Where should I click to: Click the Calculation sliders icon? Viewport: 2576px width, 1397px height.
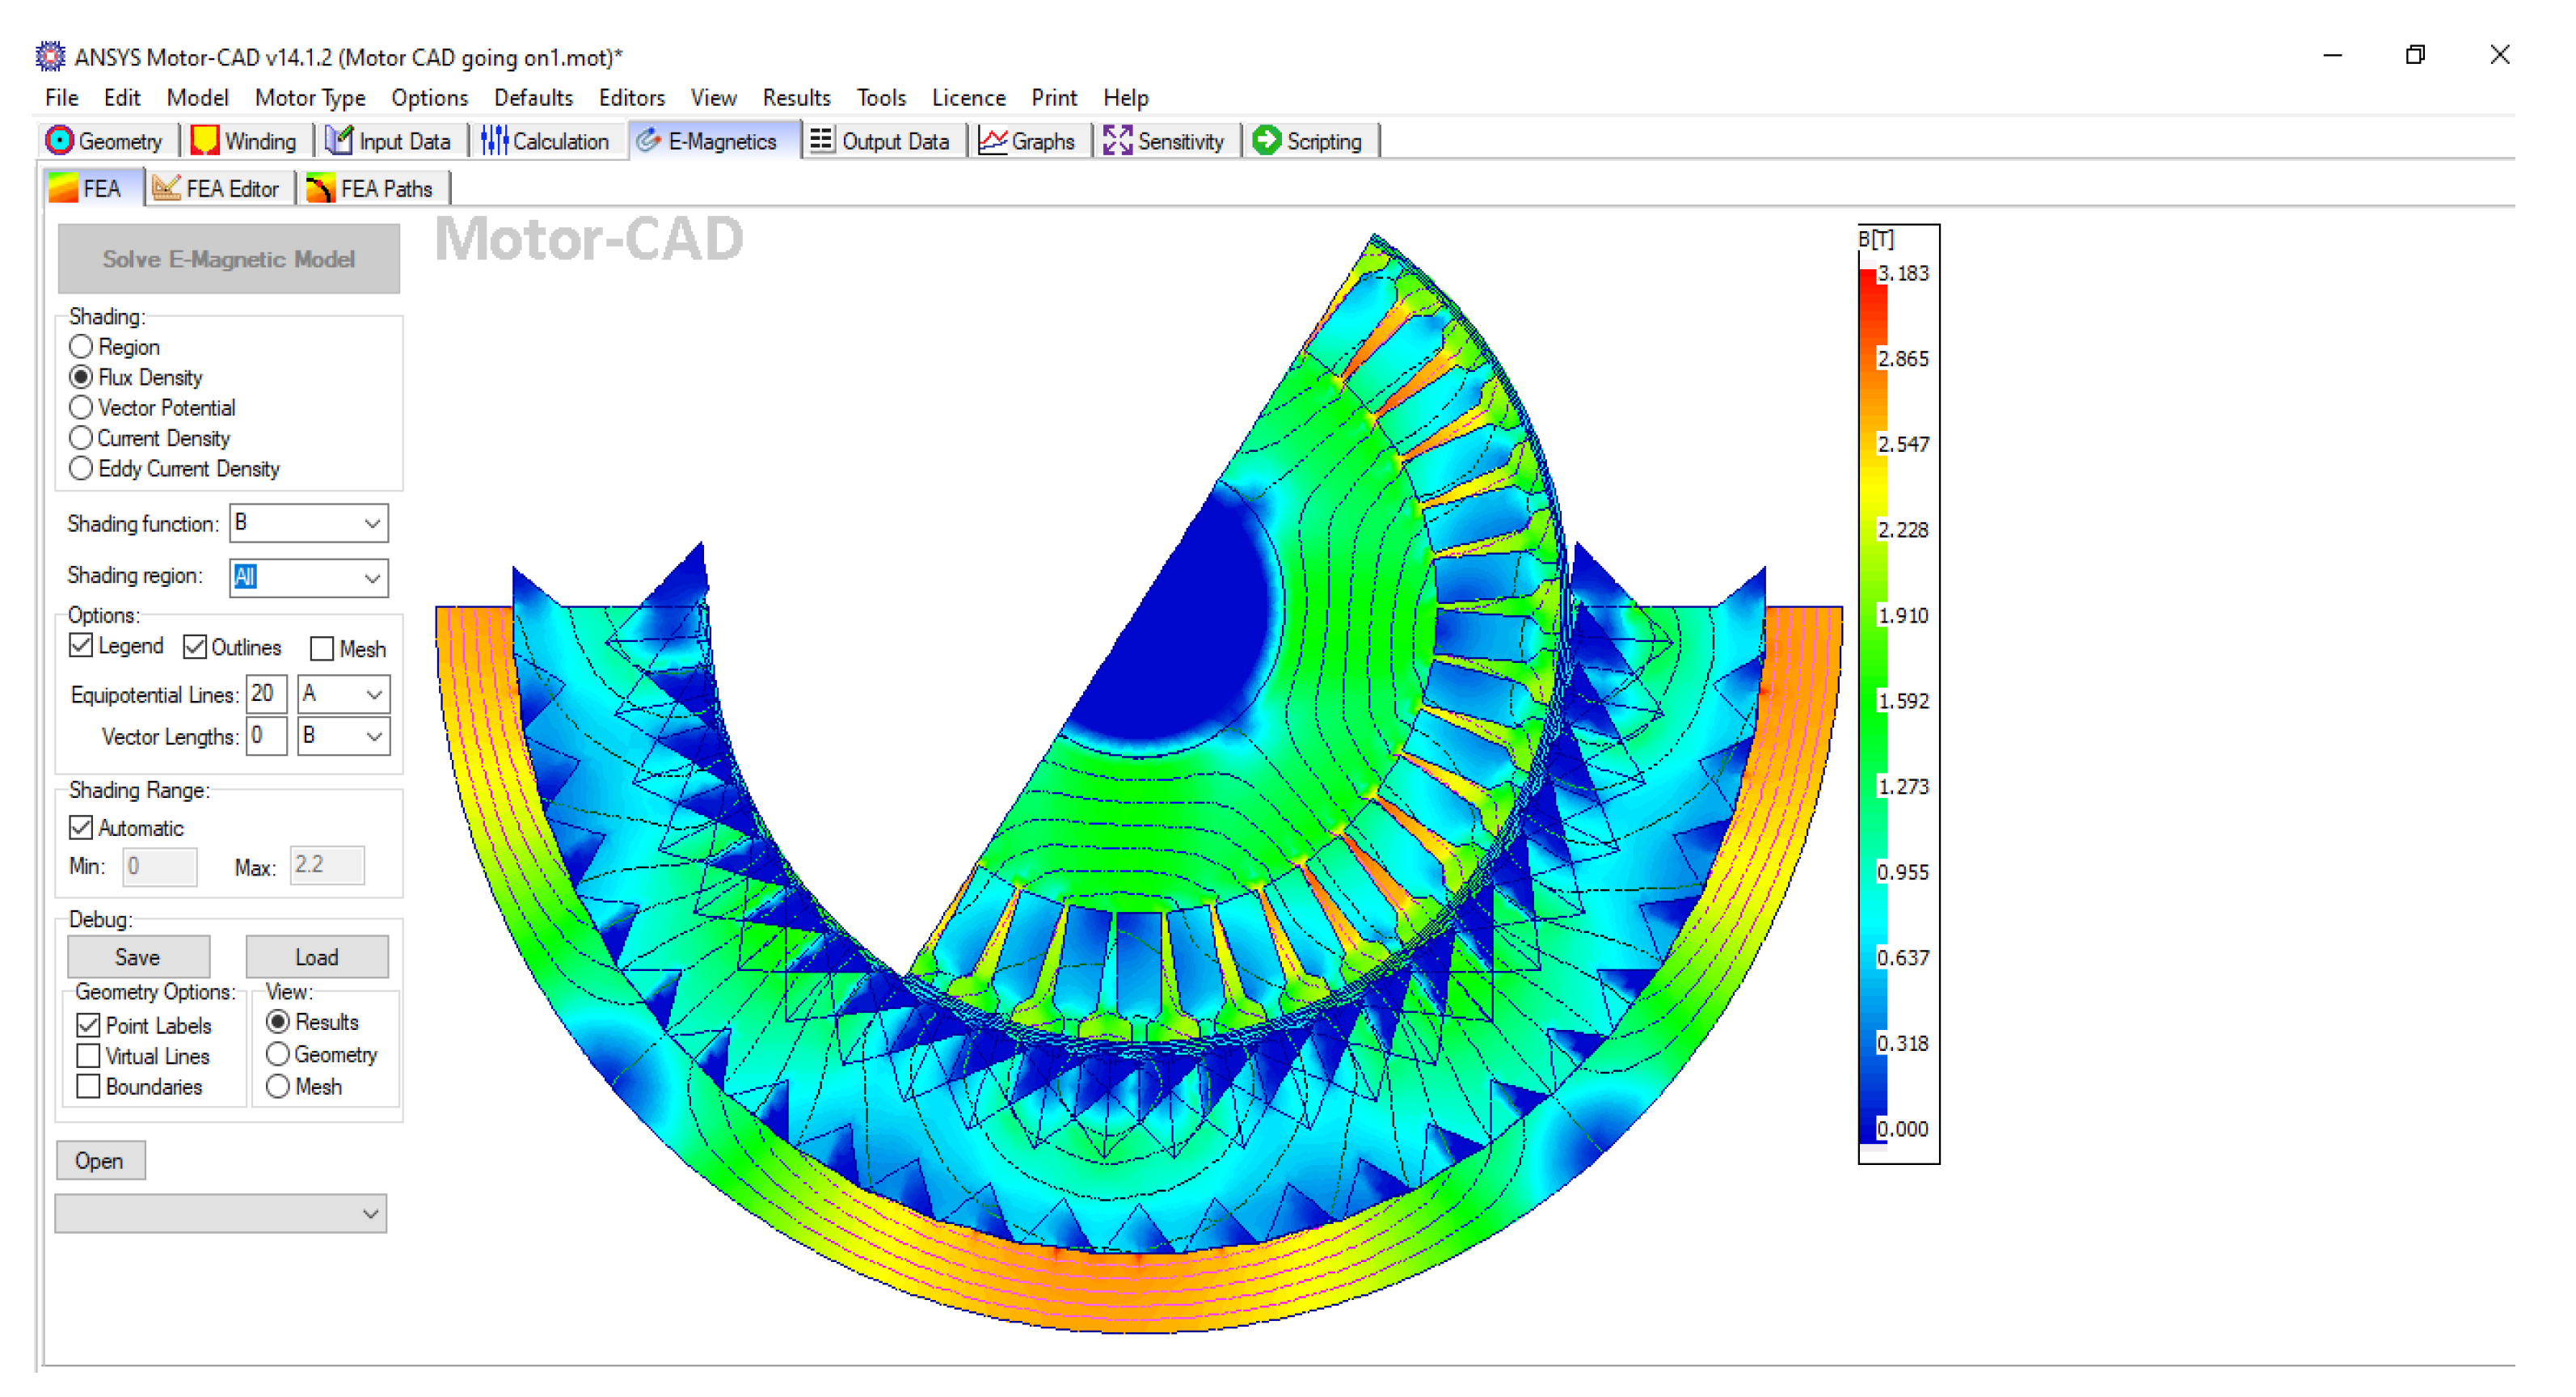tap(494, 141)
